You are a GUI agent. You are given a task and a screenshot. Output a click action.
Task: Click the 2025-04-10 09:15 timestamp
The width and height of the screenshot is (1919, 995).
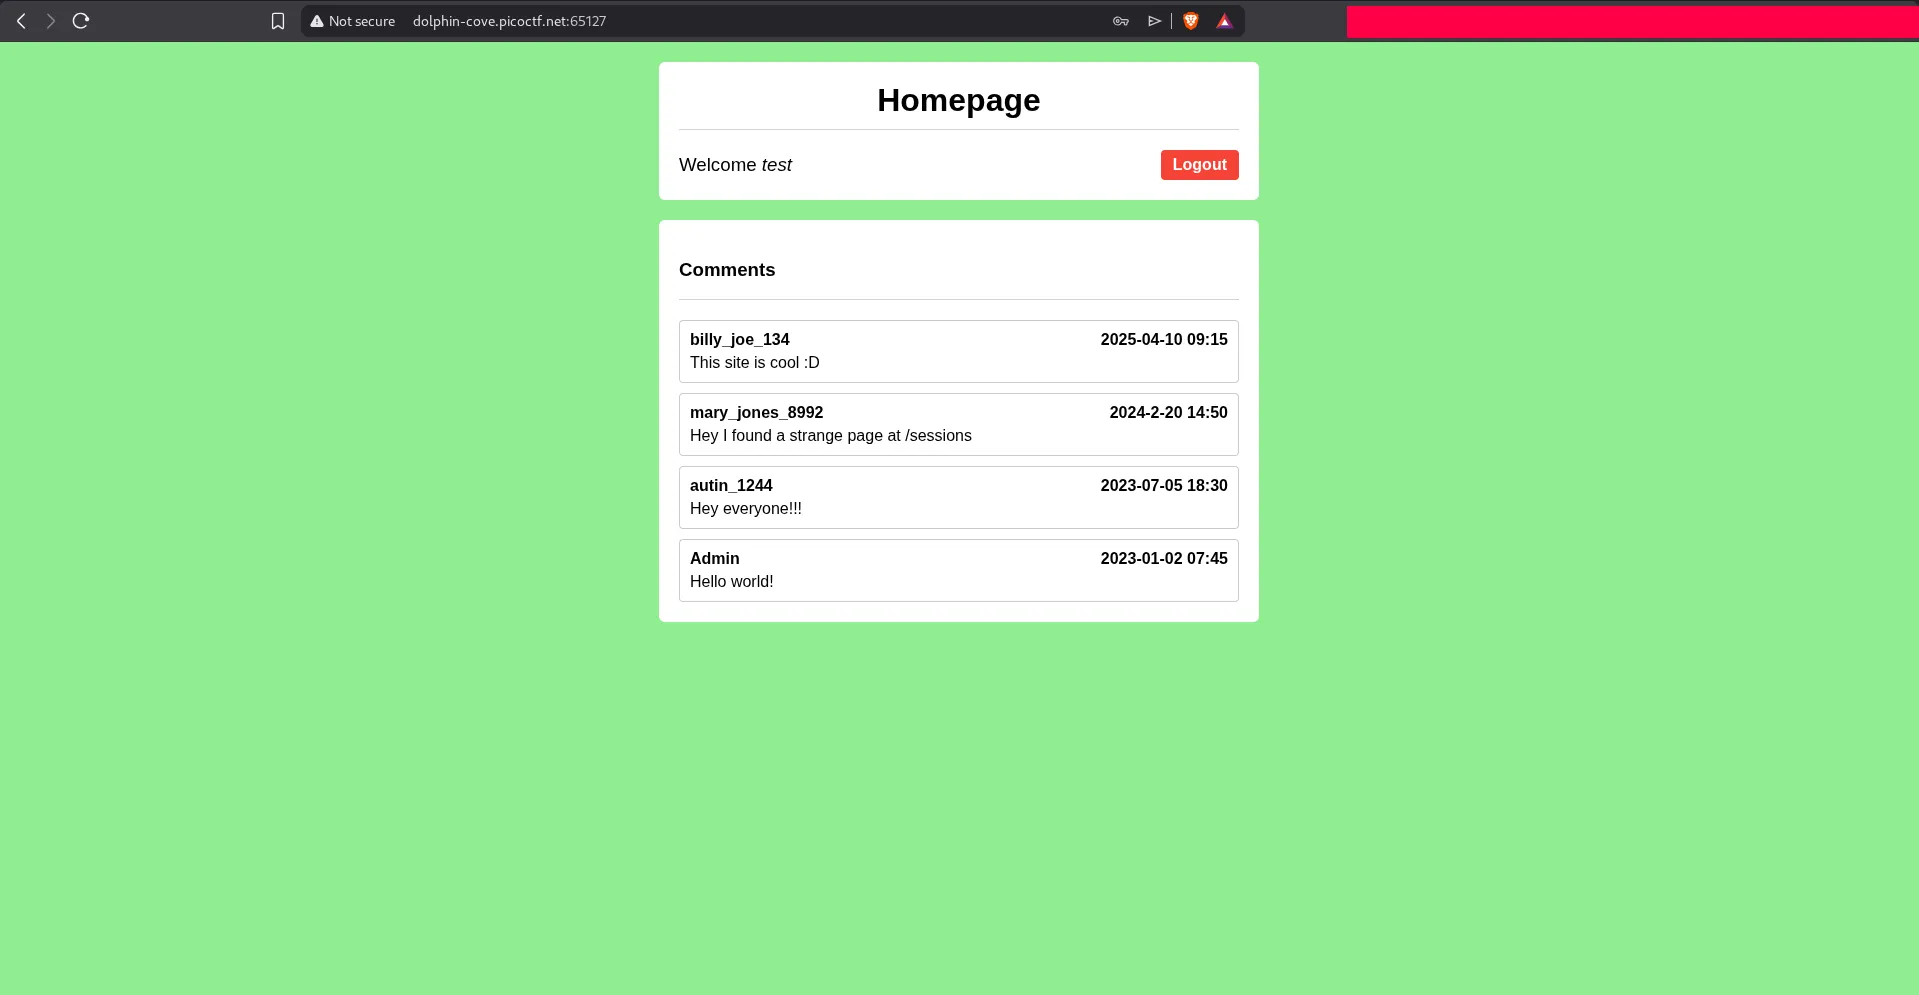click(1163, 340)
